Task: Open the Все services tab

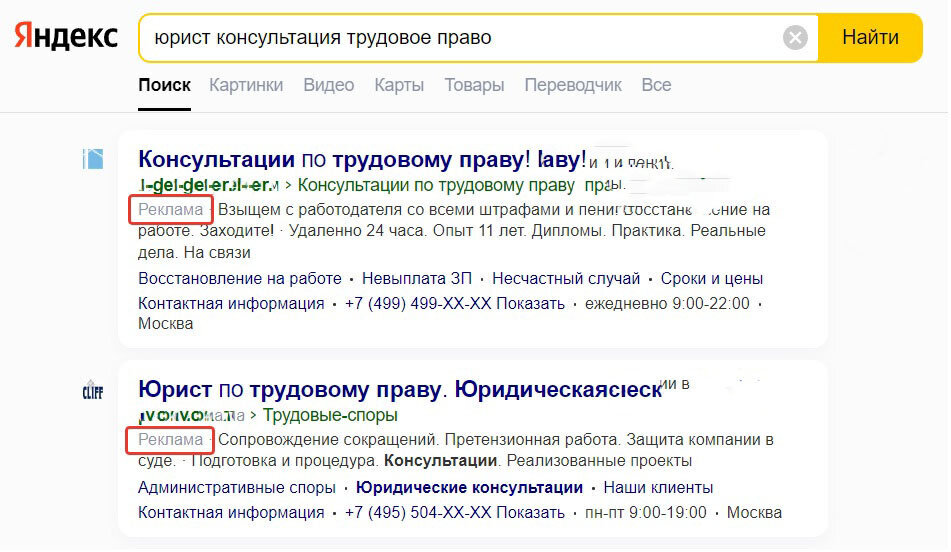Action: click(656, 85)
